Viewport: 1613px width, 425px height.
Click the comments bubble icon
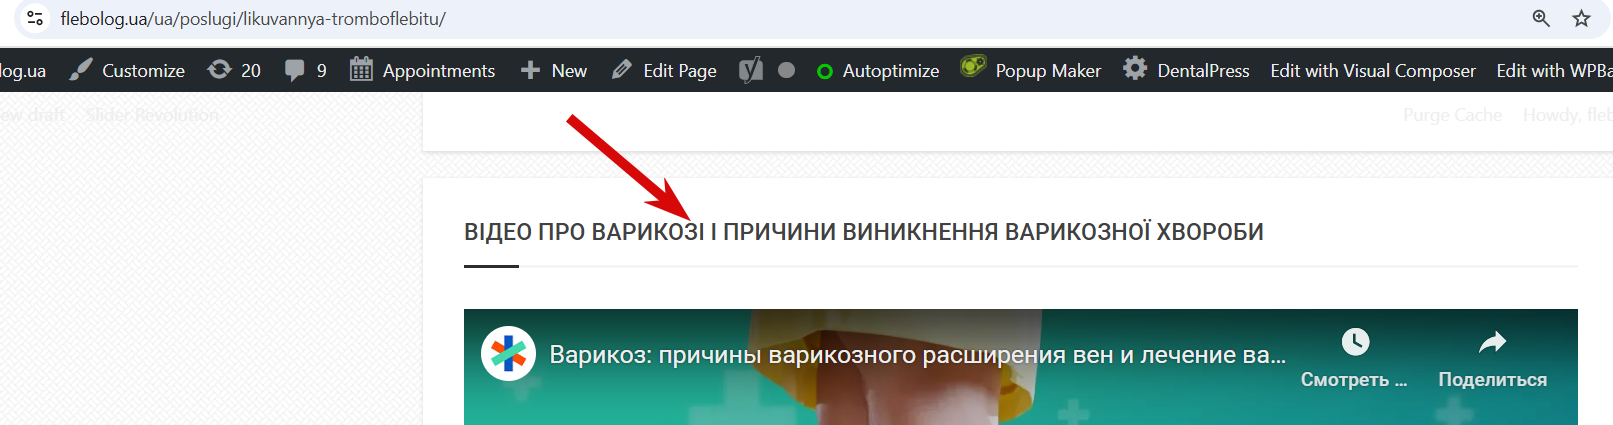tap(294, 70)
